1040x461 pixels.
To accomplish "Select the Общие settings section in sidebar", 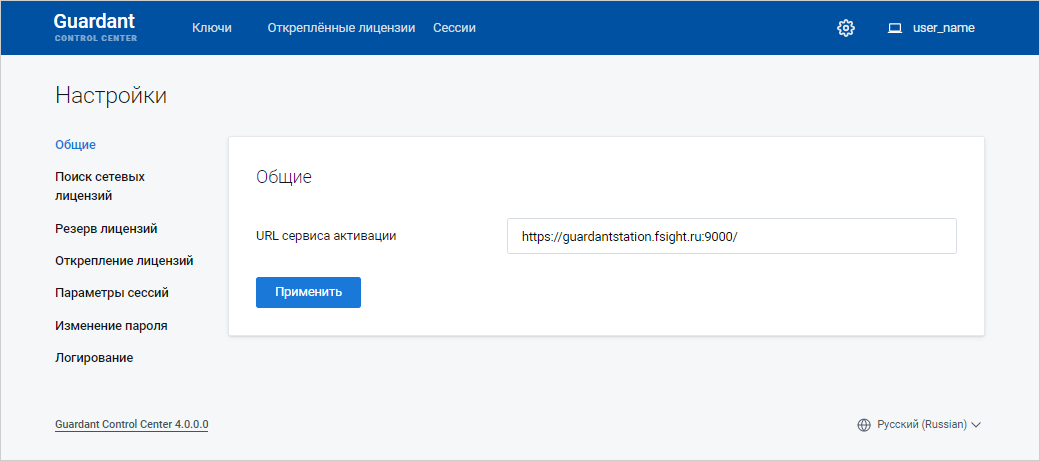I will tap(76, 145).
